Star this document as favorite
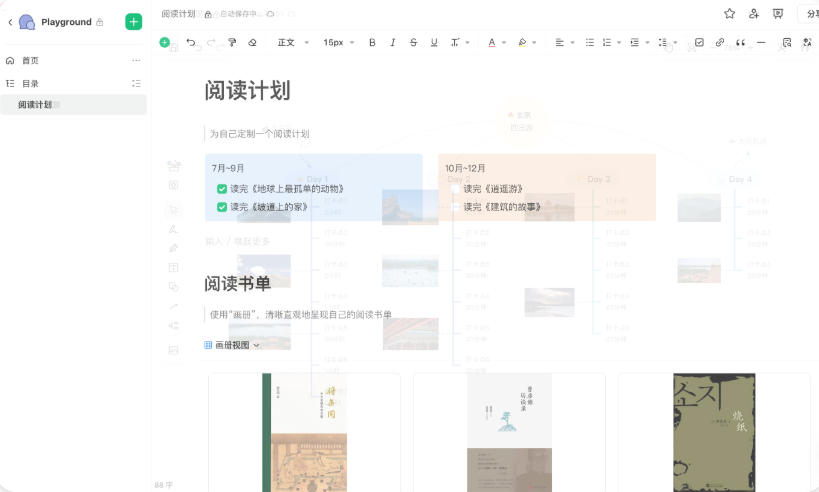 tap(729, 14)
